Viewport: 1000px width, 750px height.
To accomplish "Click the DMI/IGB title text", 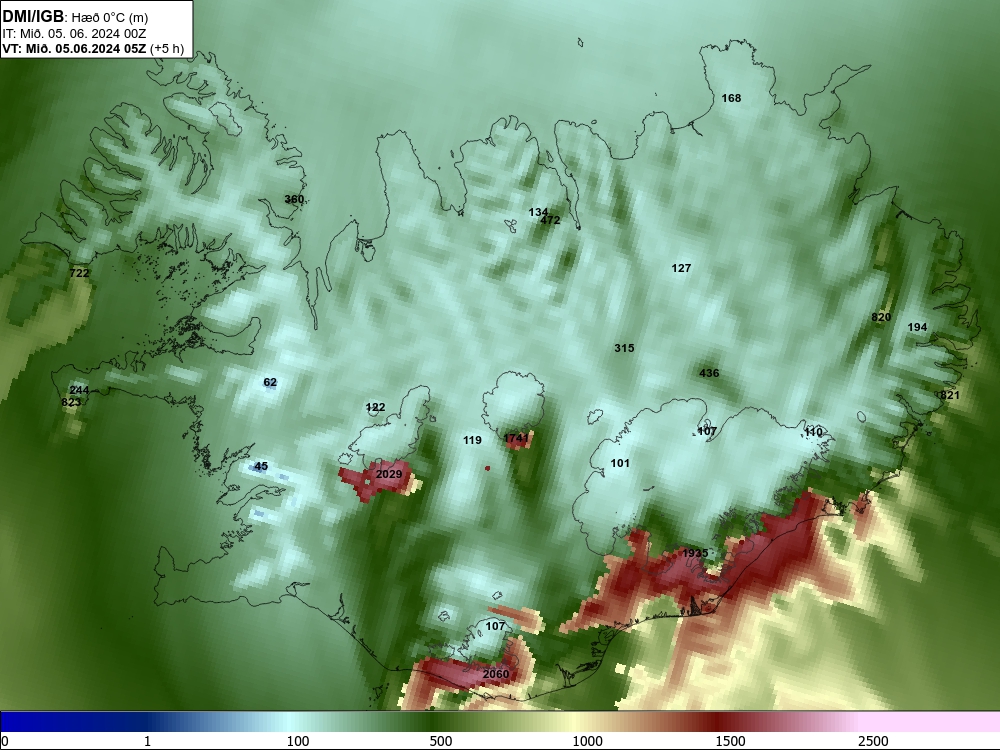I will tap(33, 17).
